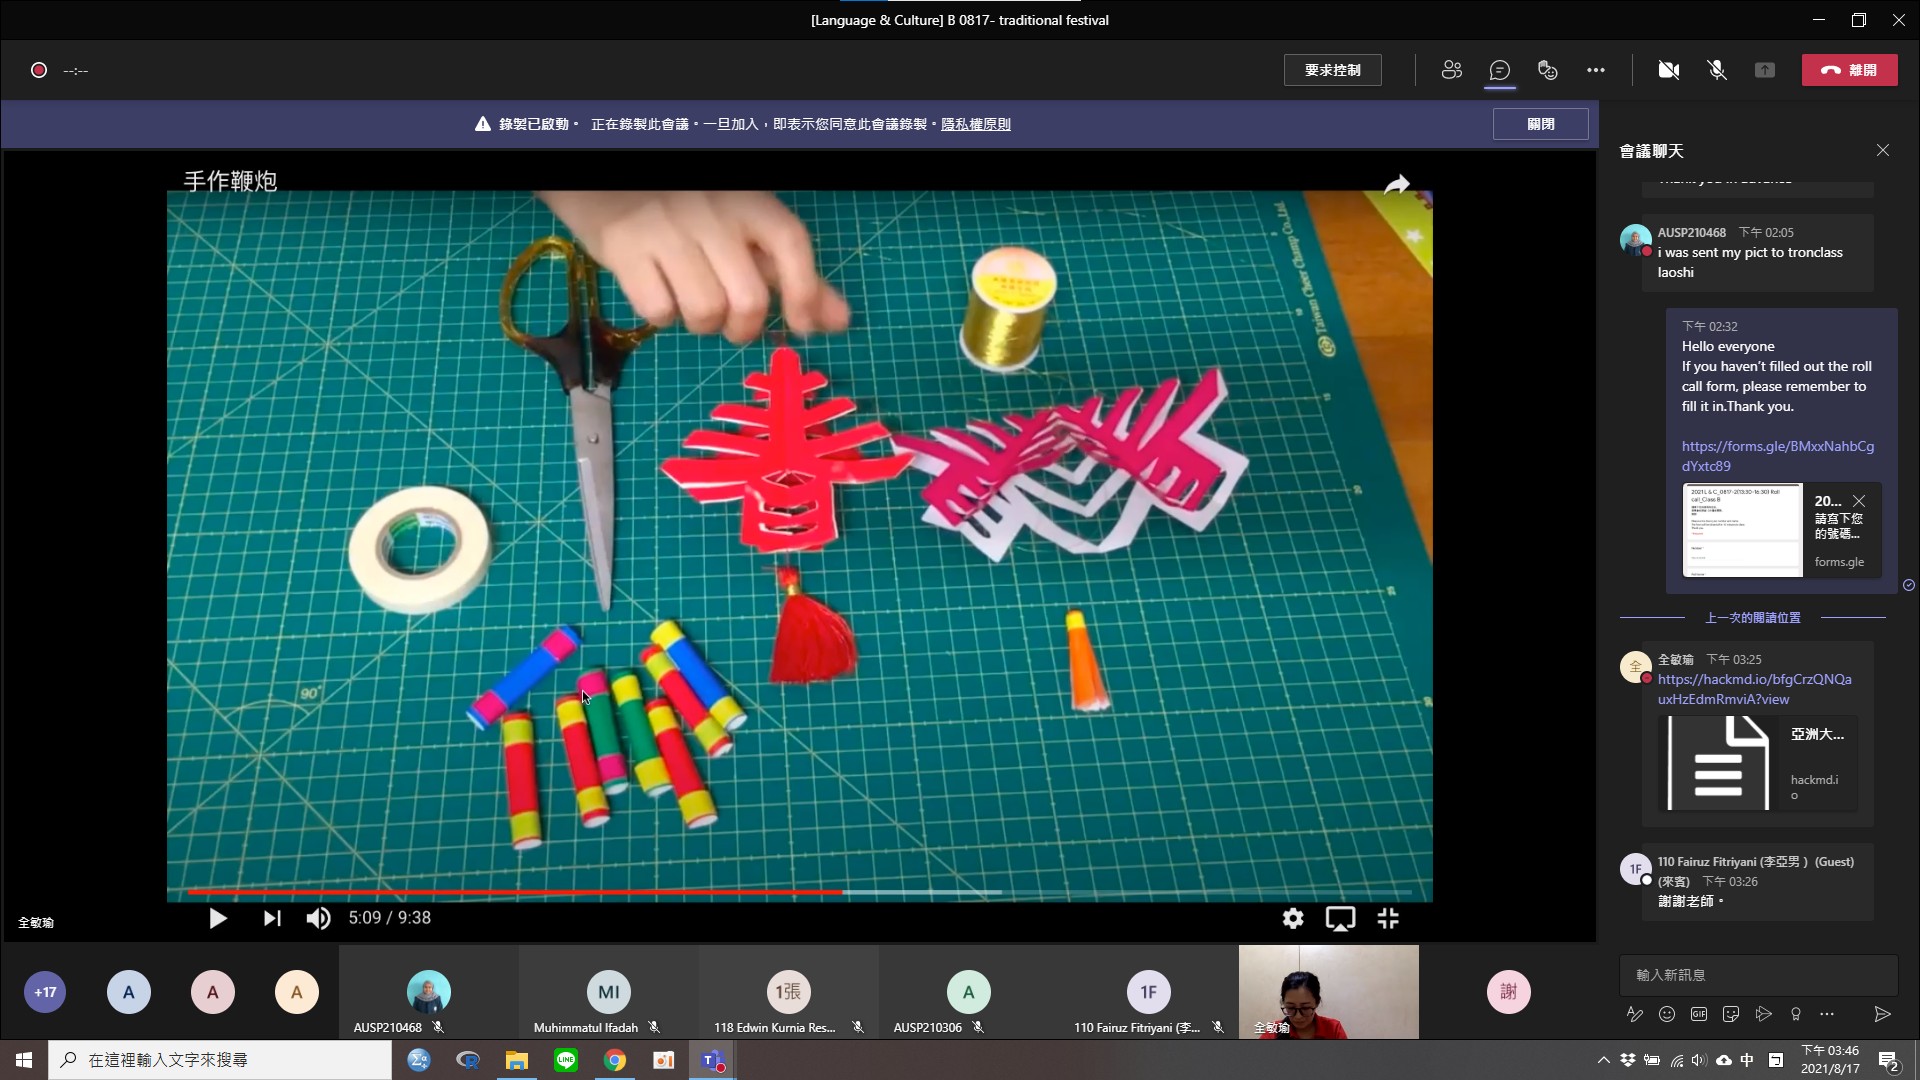Viewport: 1920px width, 1080px height.
Task: Click the 輸入新訊息 message input field
Action: (x=1757, y=974)
